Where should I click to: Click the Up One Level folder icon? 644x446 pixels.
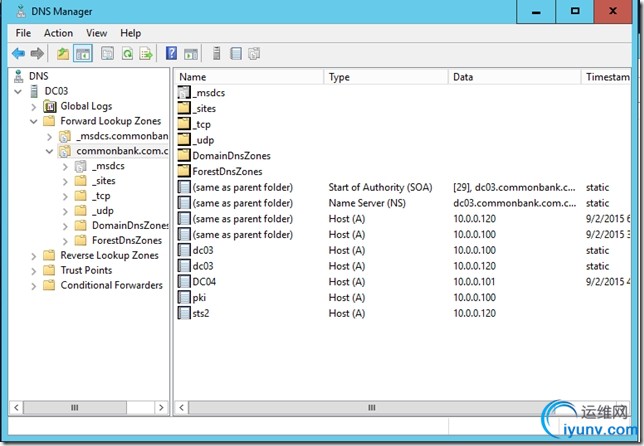(63, 53)
